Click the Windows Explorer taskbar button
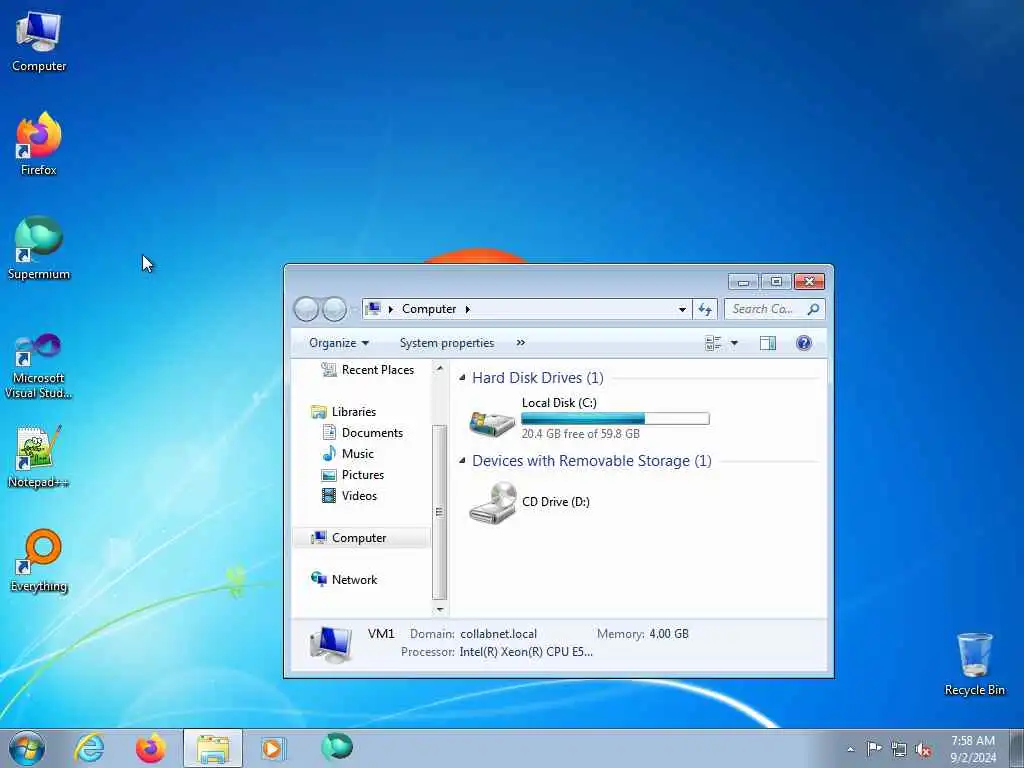The width and height of the screenshot is (1024, 768). pyautogui.click(x=213, y=748)
